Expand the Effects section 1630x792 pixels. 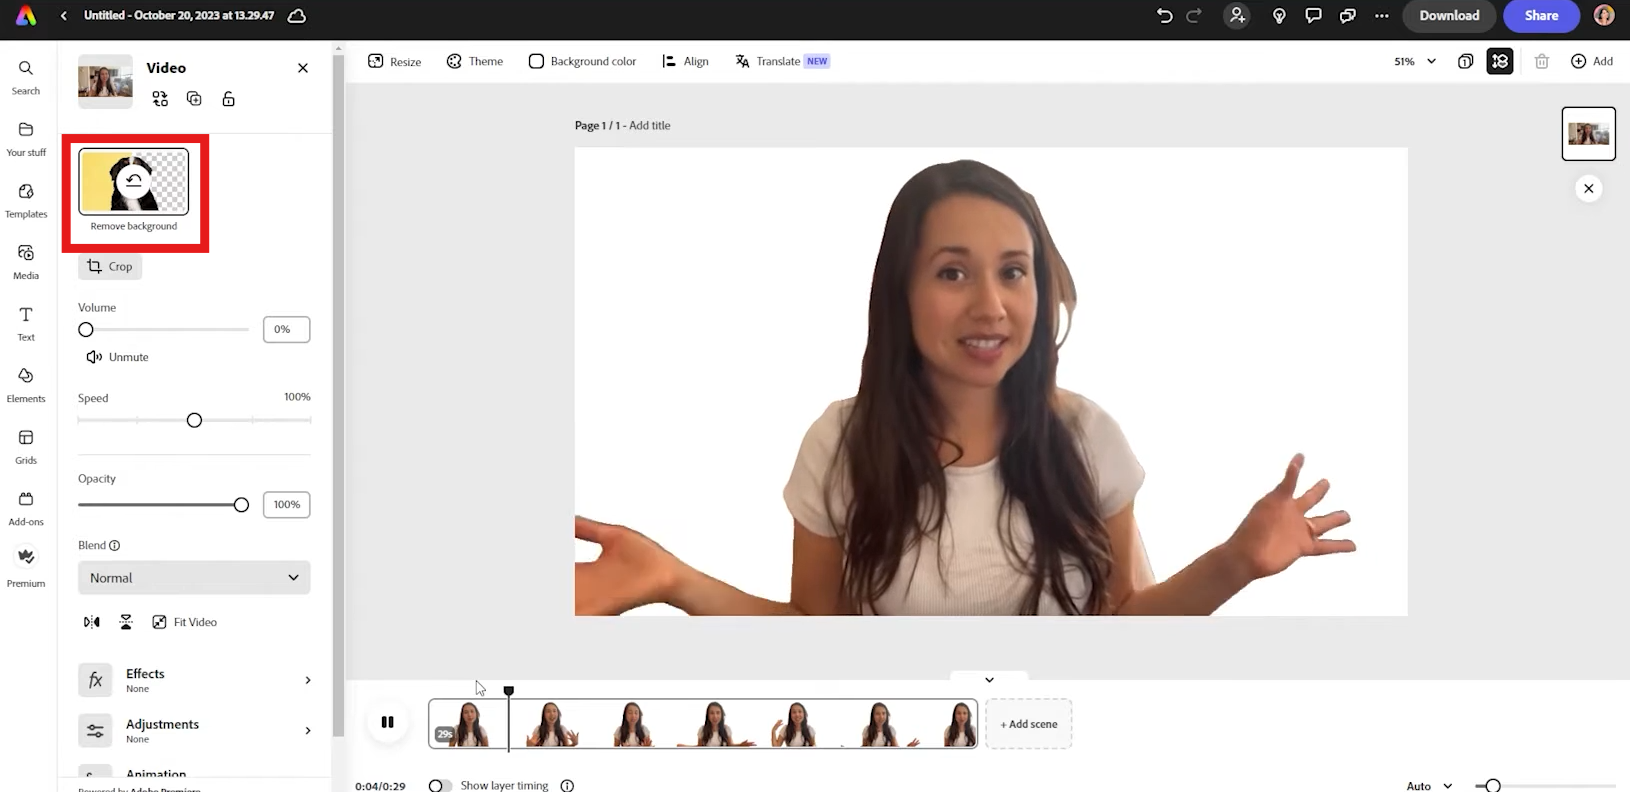[194, 680]
